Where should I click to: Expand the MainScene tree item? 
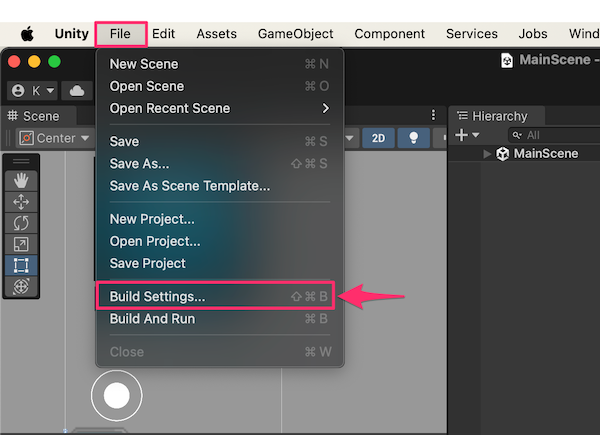(x=487, y=154)
